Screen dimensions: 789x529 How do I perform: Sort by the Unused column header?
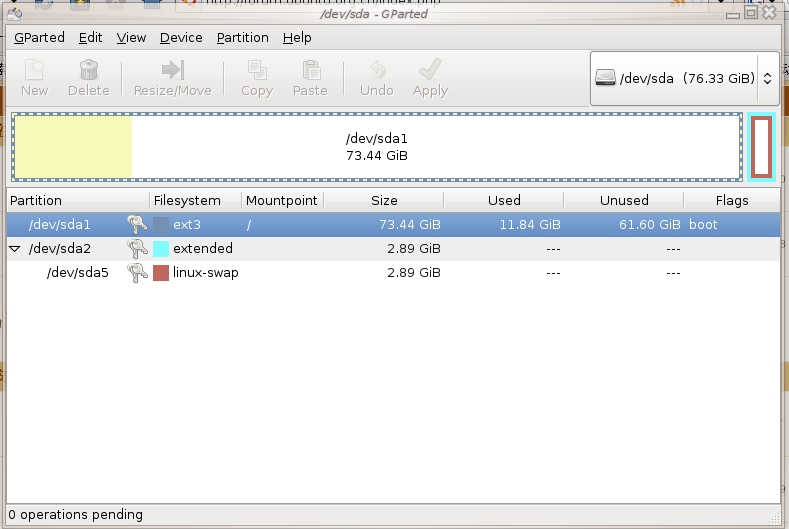tap(624, 200)
